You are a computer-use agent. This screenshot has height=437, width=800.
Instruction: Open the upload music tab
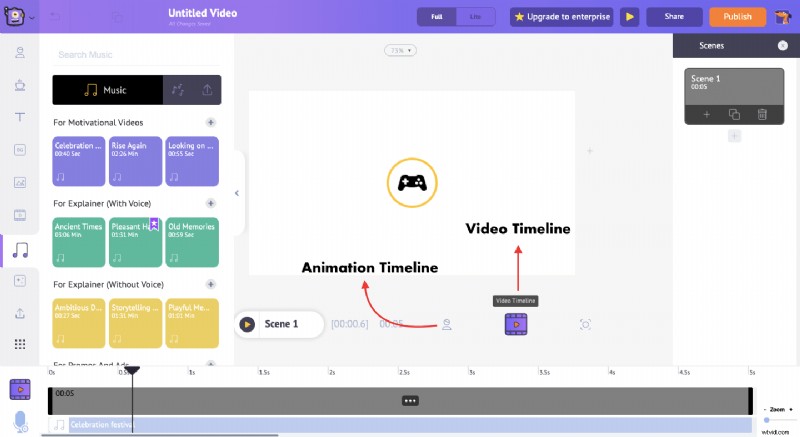click(207, 90)
